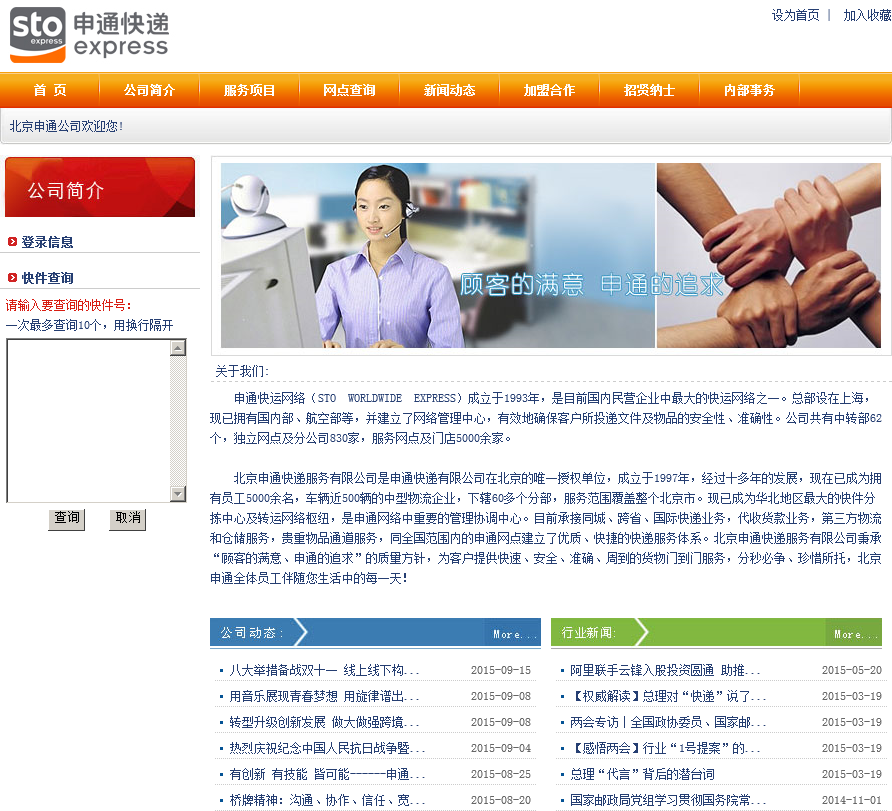This screenshot has height=811, width=892.
Task: Open the 首页 navigation menu item
Action: pyautogui.click(x=50, y=90)
